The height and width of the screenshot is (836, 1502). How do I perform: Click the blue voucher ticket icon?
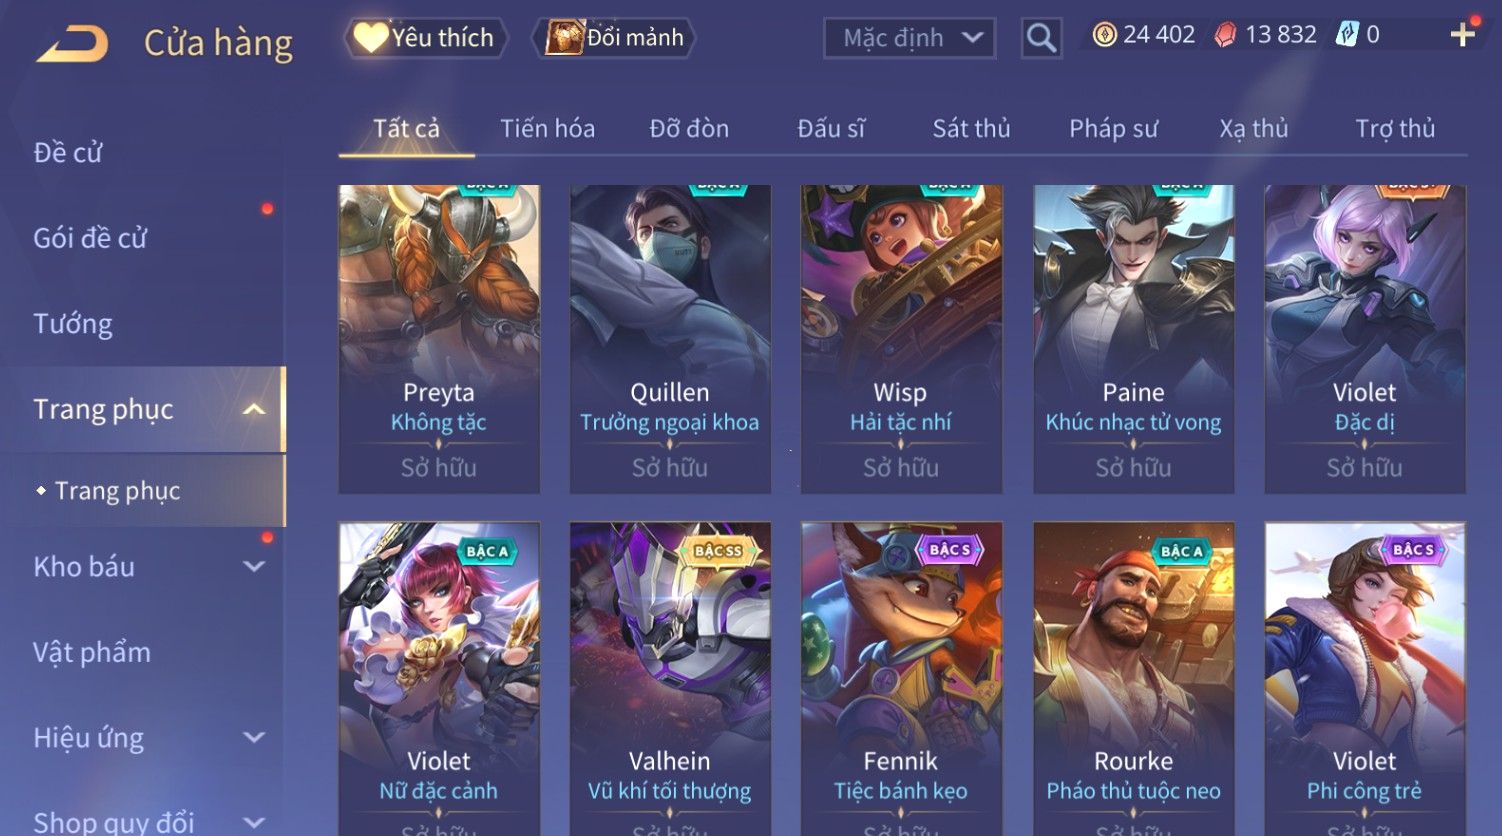[1347, 35]
